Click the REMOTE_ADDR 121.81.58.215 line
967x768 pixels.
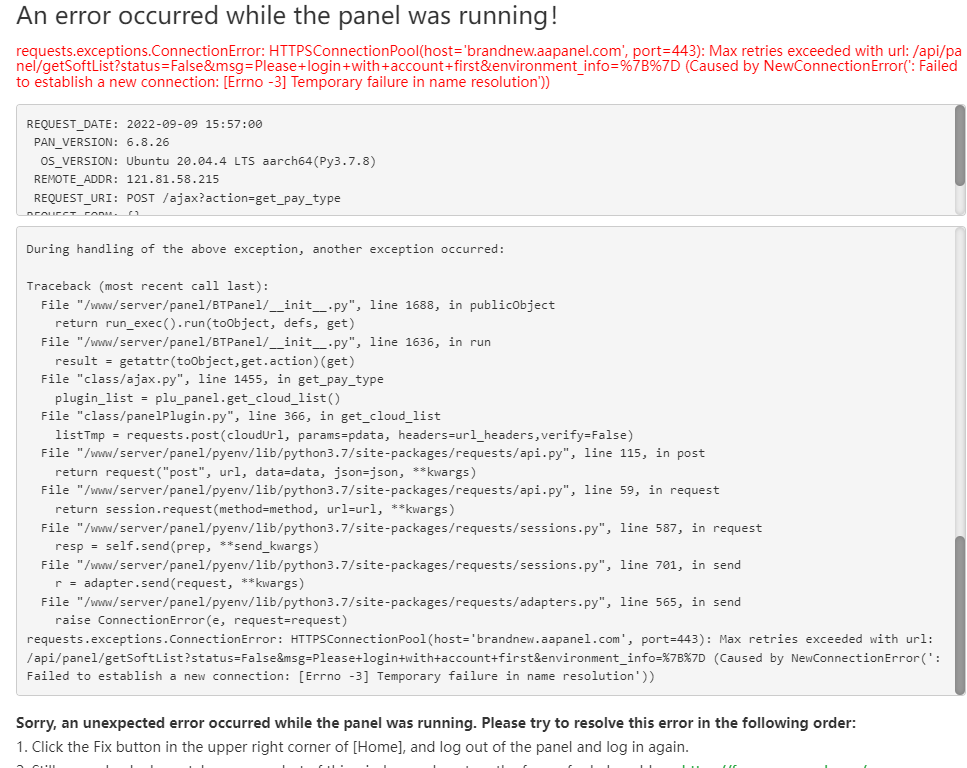pyautogui.click(x=126, y=180)
